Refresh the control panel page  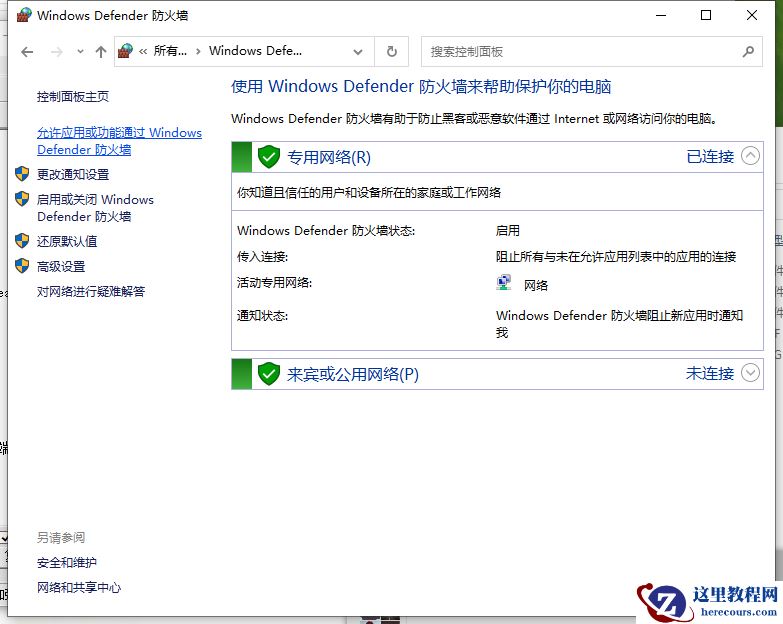coord(392,51)
